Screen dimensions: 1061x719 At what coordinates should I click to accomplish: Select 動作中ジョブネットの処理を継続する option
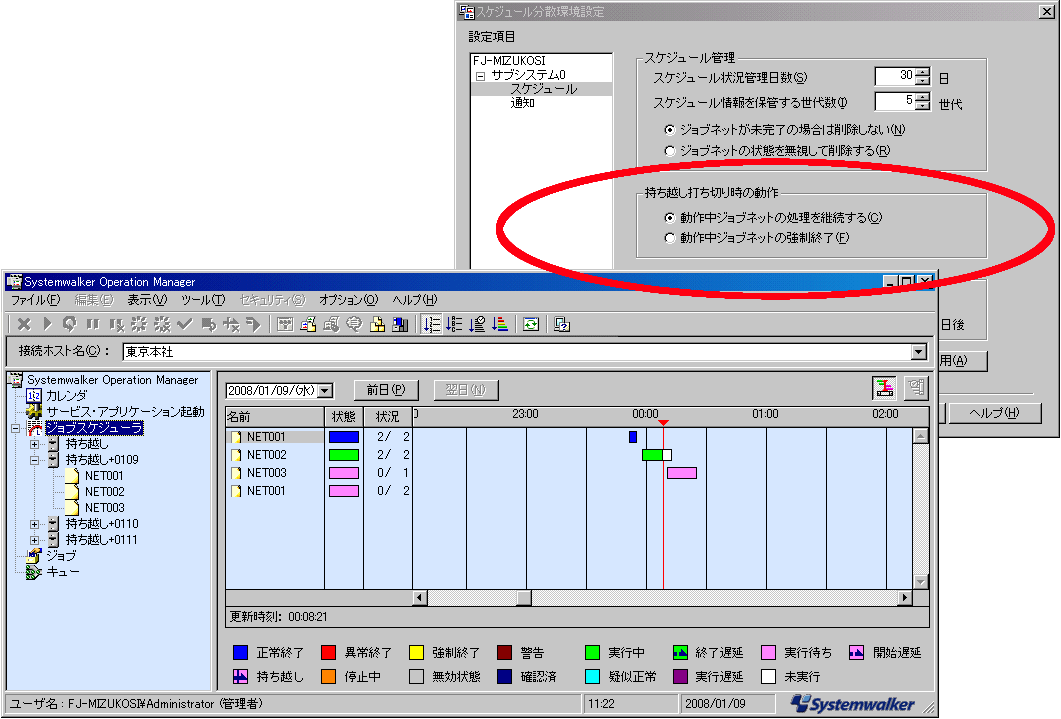click(x=670, y=218)
